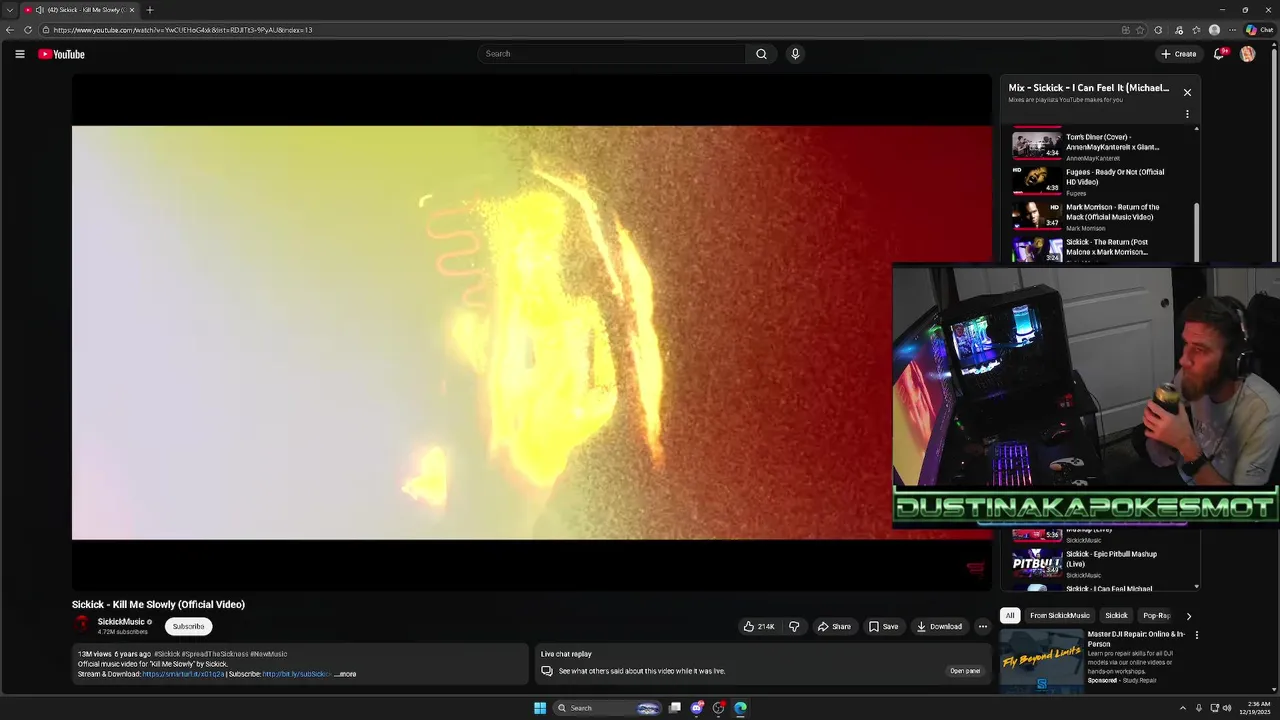The height and width of the screenshot is (720, 1280).
Task: Click the video player to pause
Action: click(531, 332)
